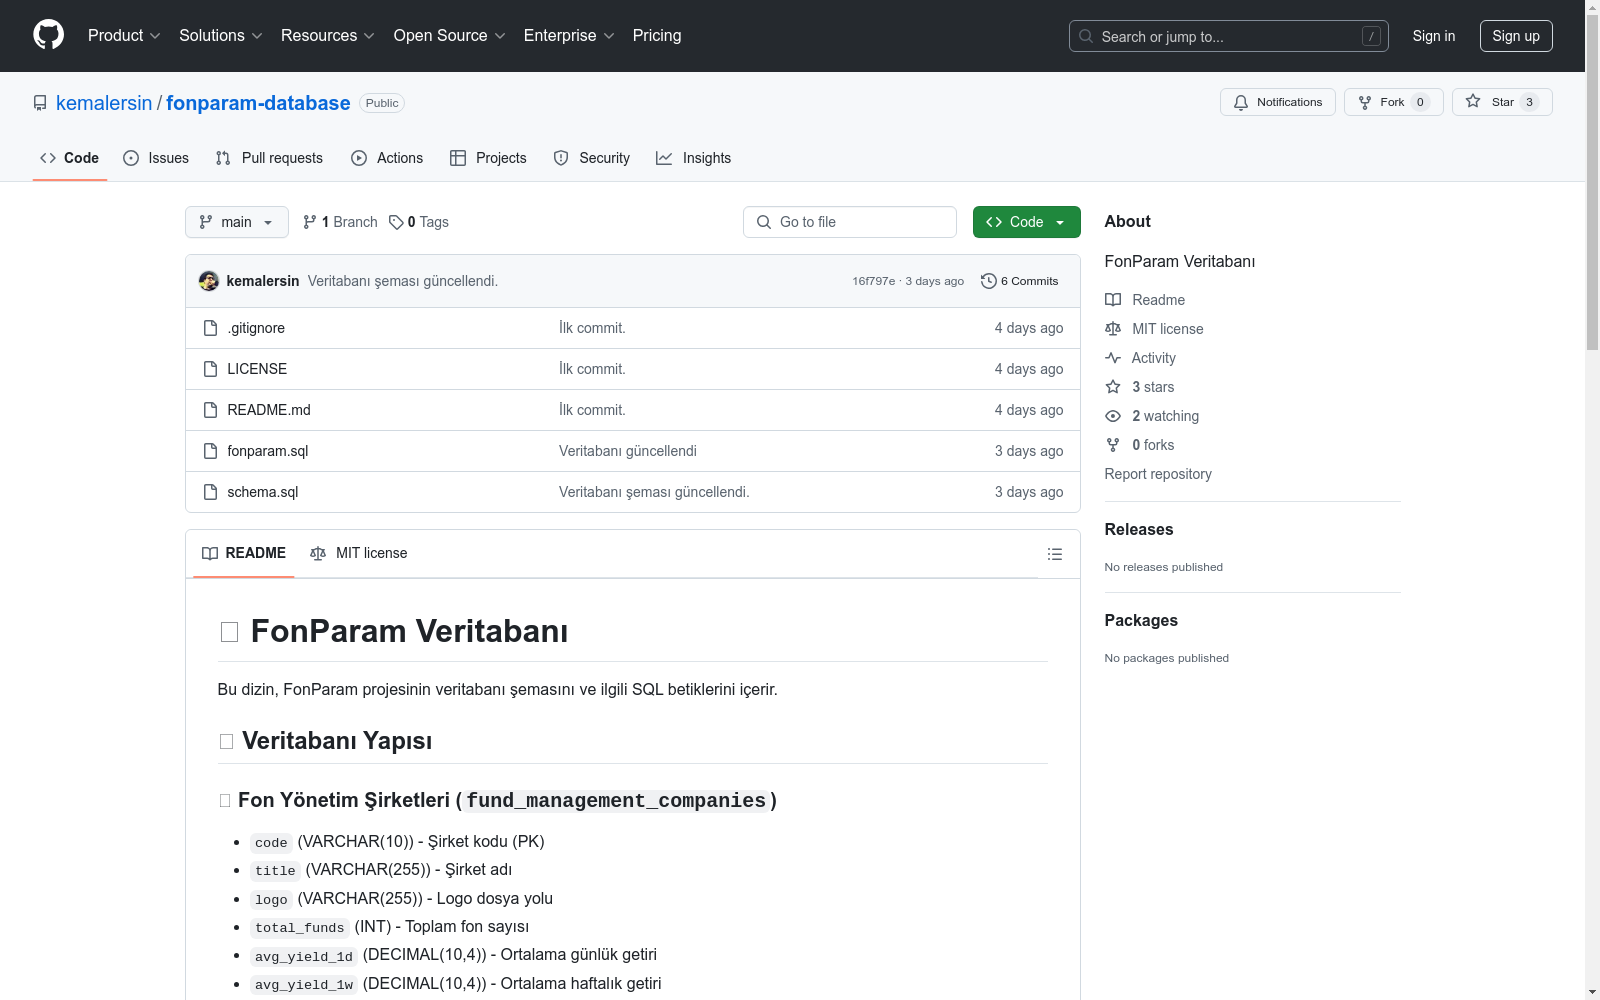This screenshot has width=1600, height=1000.
Task: Click the Packages heading link
Action: pos(1141,620)
